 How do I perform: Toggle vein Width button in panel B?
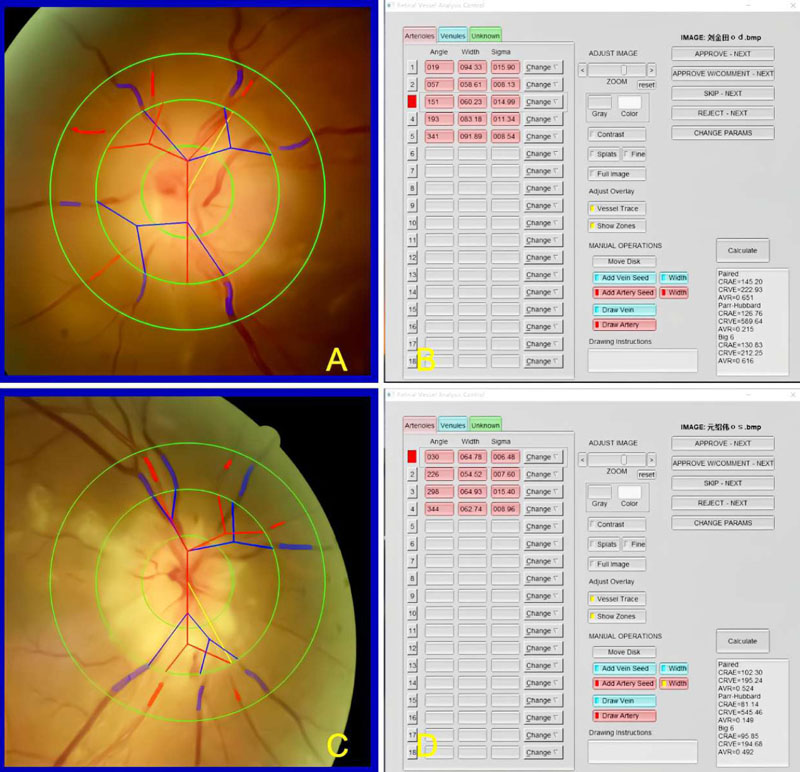673,278
